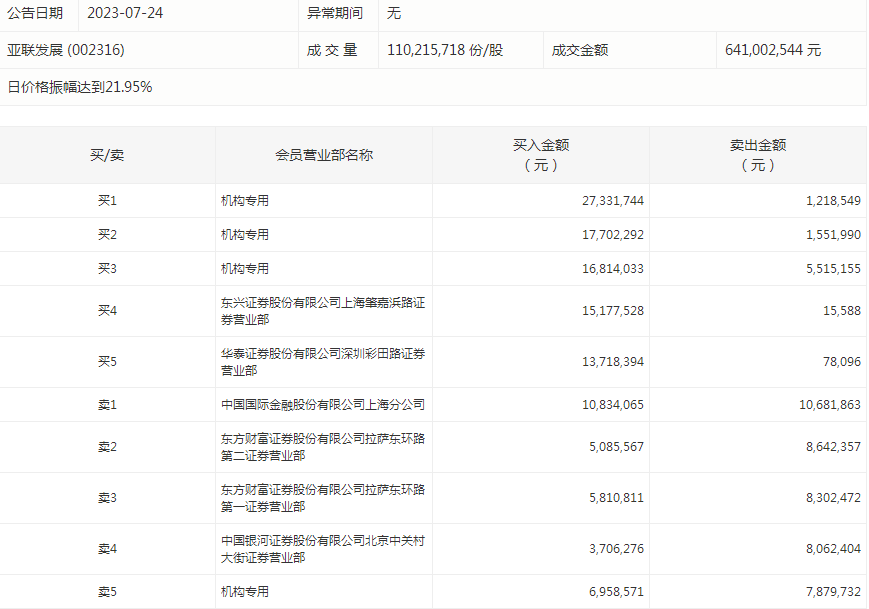Select the 买2 row label
Screen dimensions: 869x609
tap(107, 235)
